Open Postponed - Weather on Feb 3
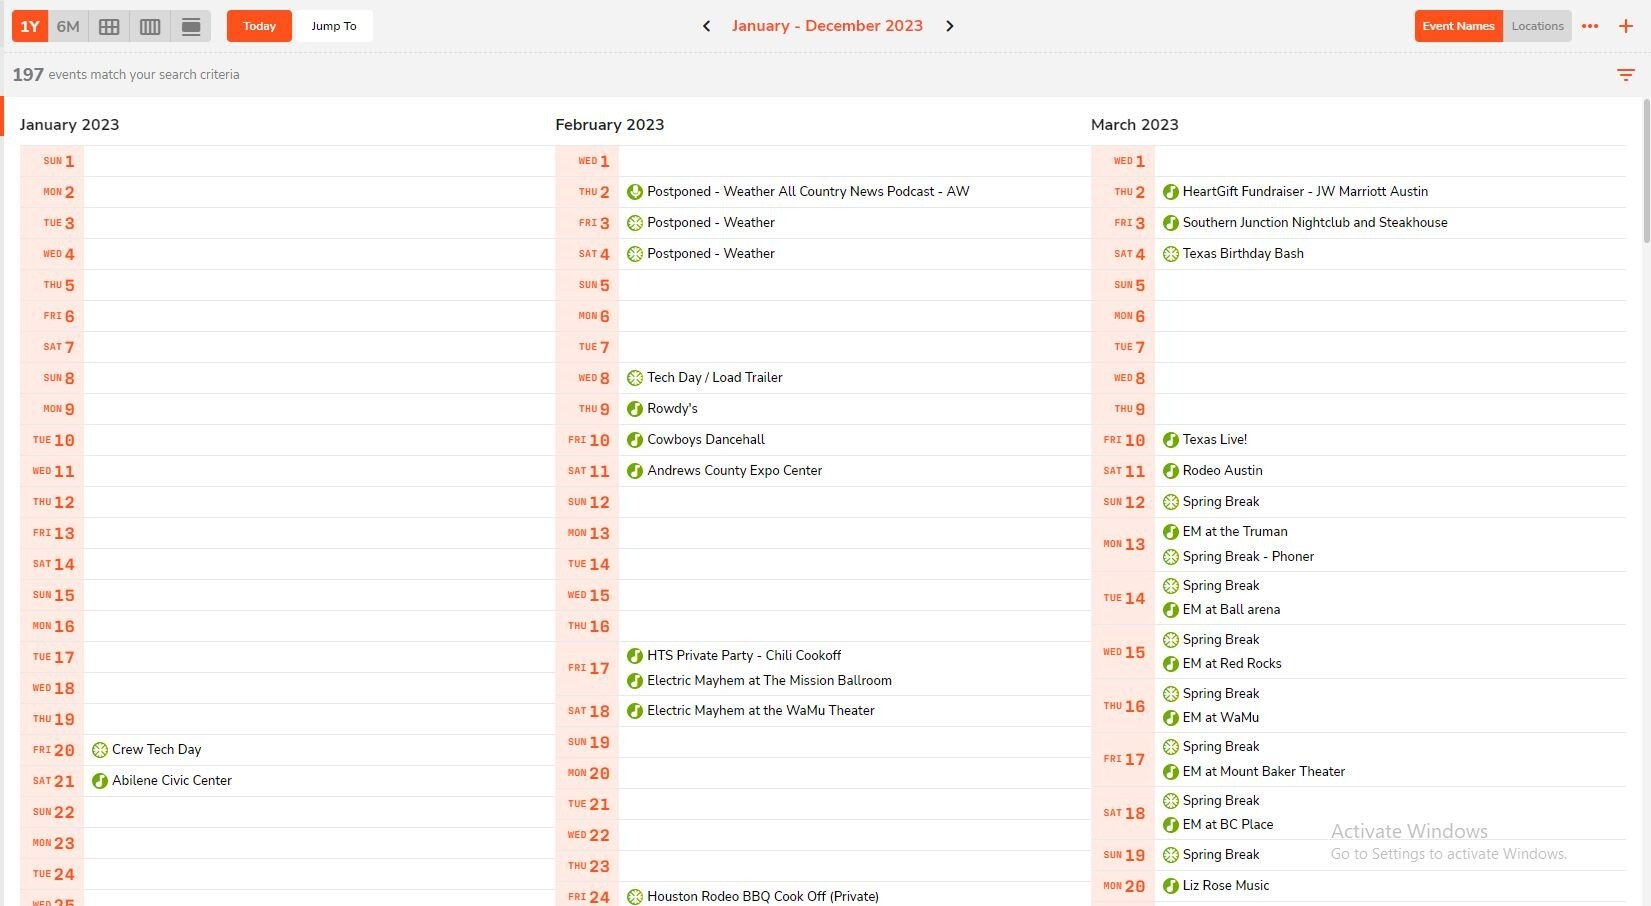The image size is (1651, 906). 711,222
